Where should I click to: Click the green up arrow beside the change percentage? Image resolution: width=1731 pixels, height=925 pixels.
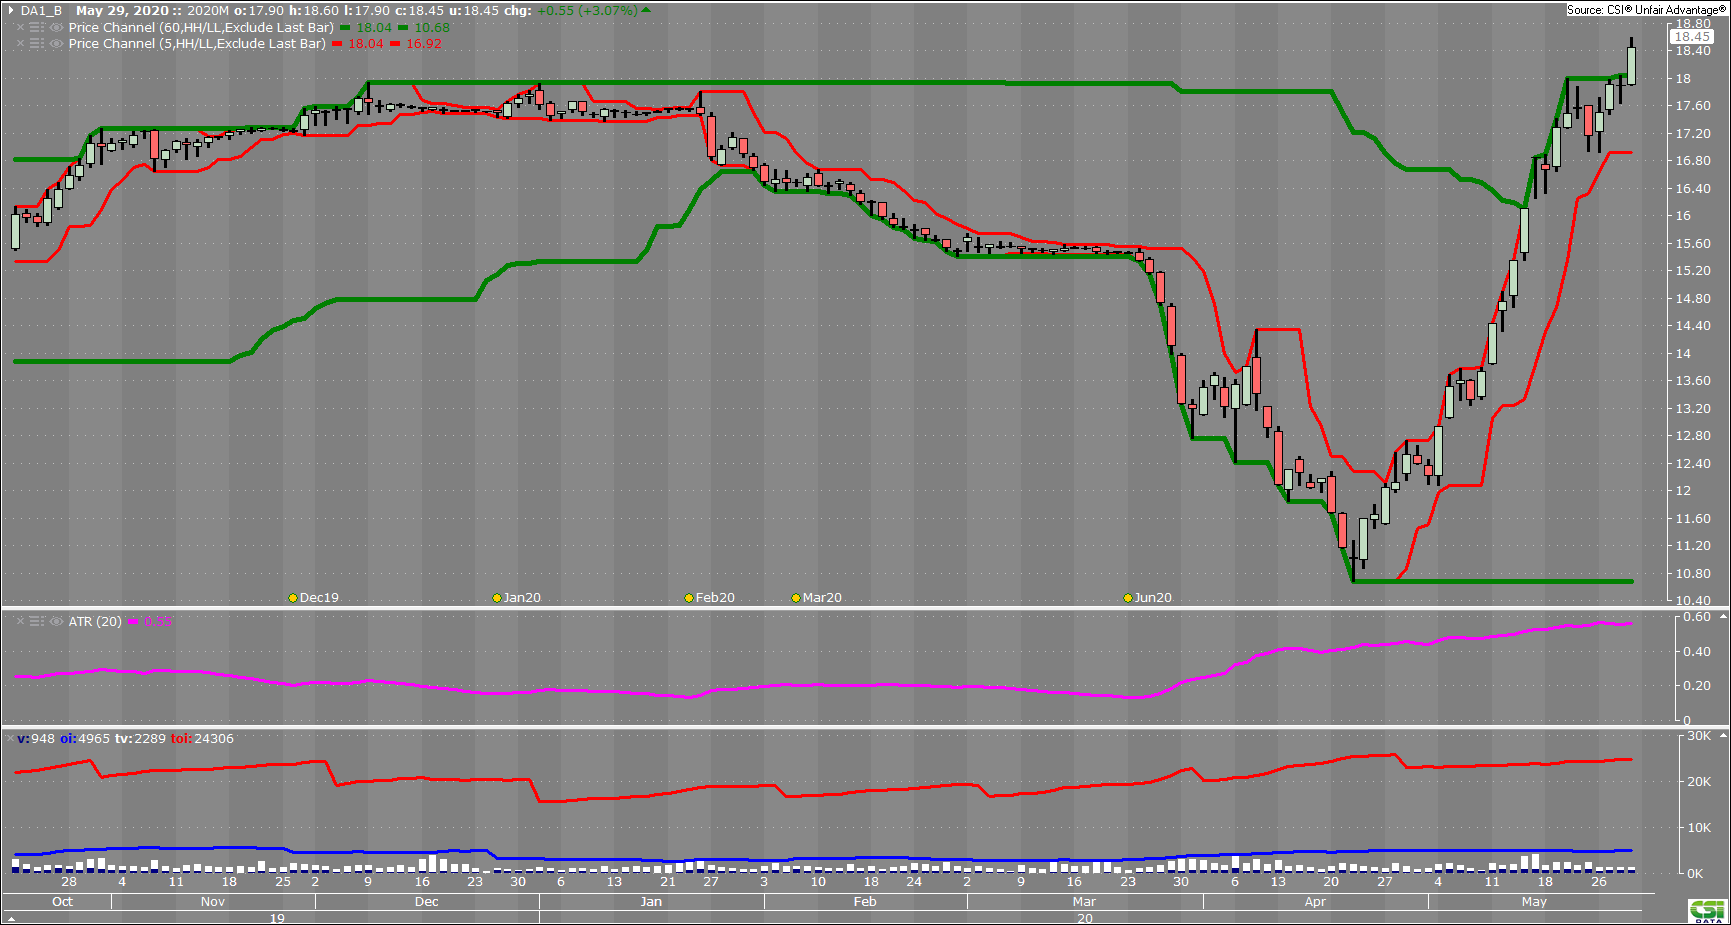pyautogui.click(x=646, y=11)
